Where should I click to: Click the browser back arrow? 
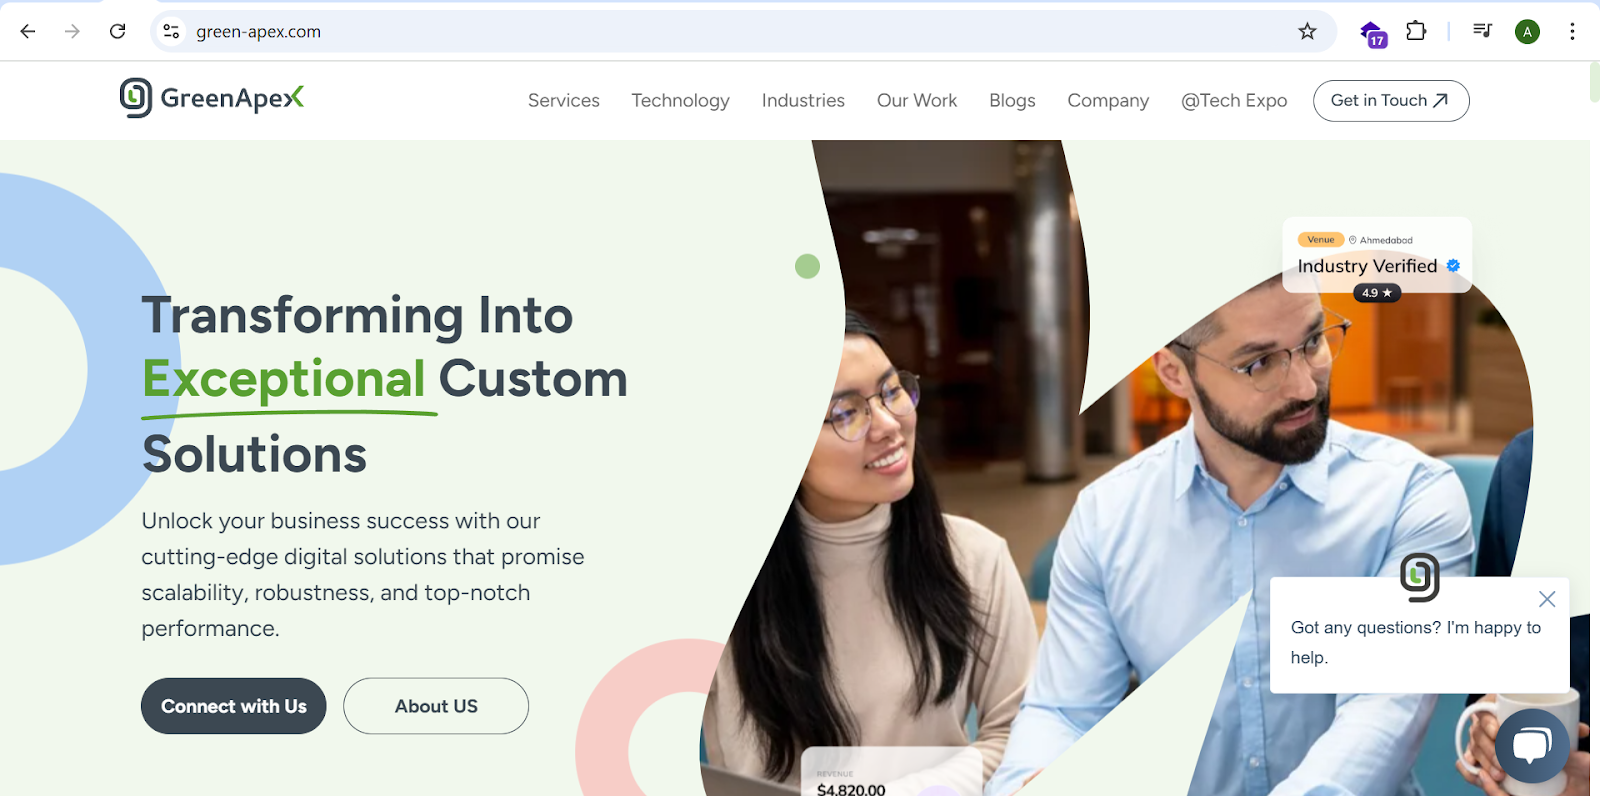coord(28,31)
